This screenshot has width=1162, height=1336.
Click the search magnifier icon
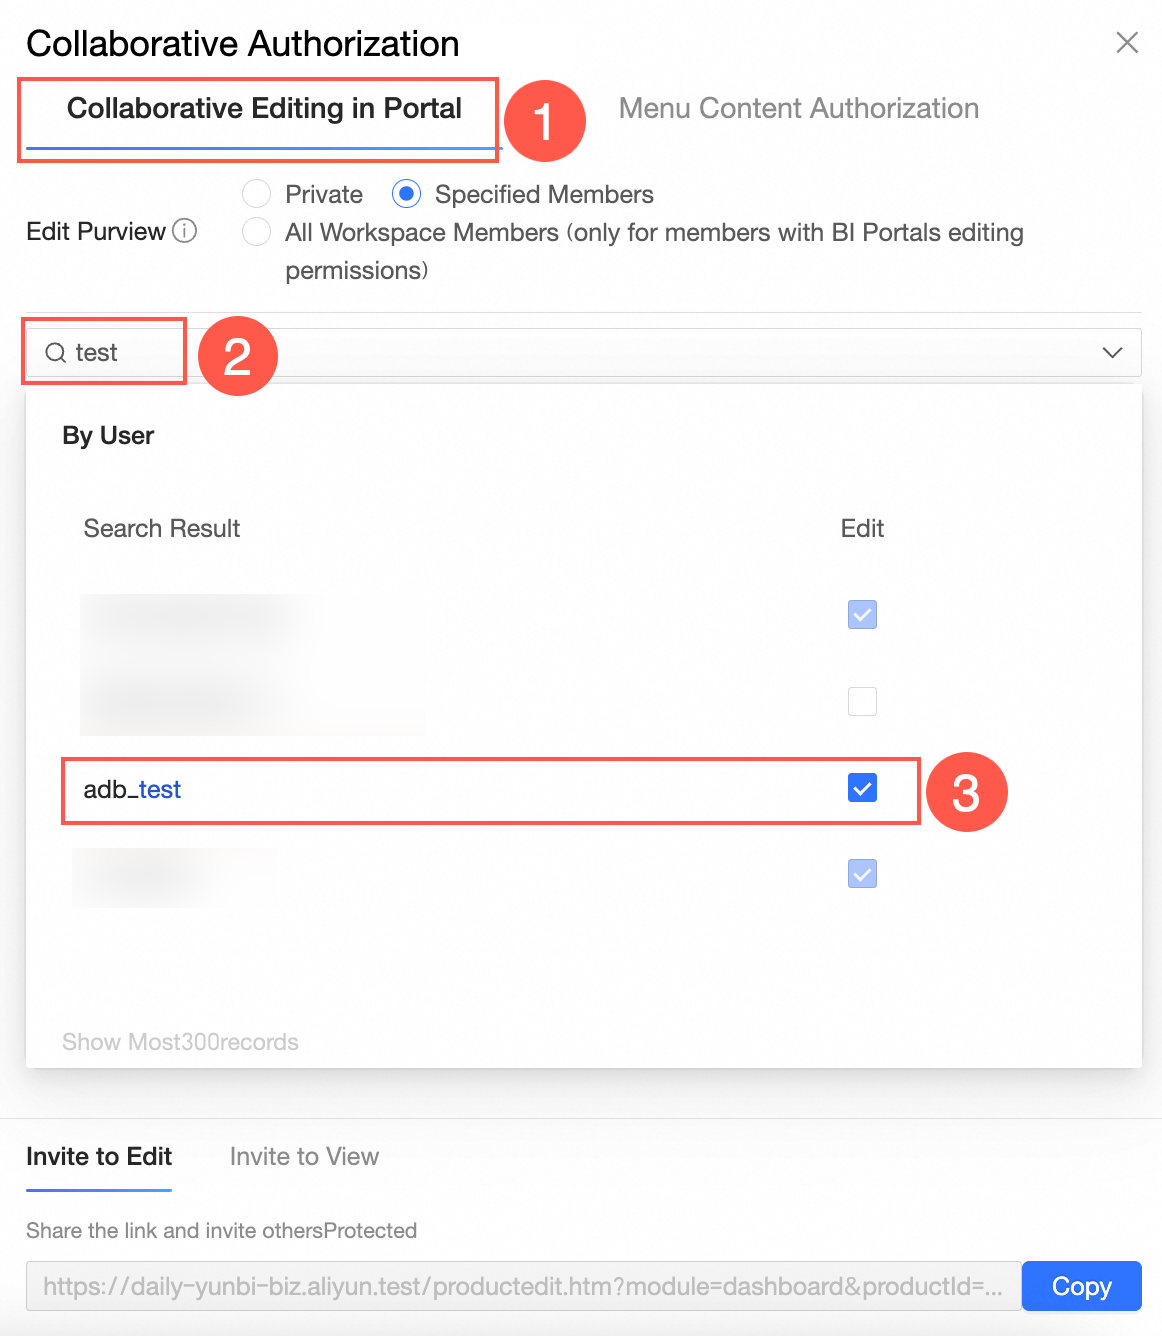[56, 353]
